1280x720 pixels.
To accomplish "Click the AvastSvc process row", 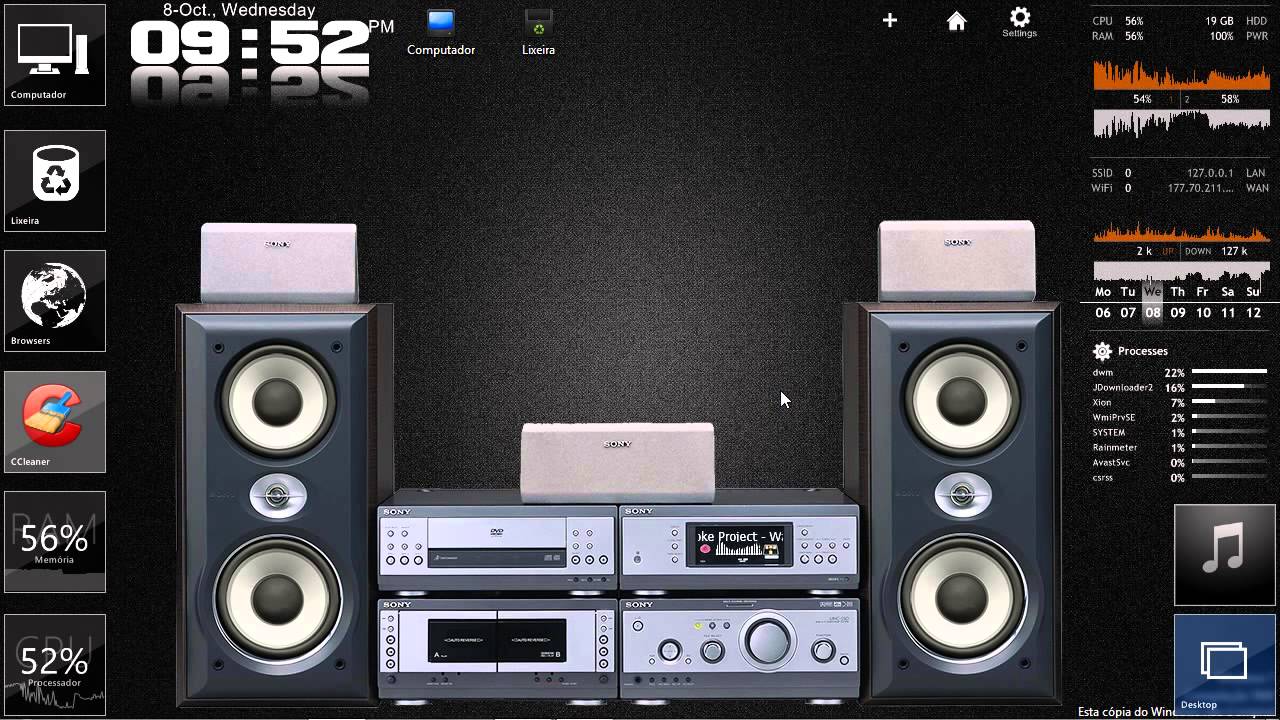I will (1180, 462).
